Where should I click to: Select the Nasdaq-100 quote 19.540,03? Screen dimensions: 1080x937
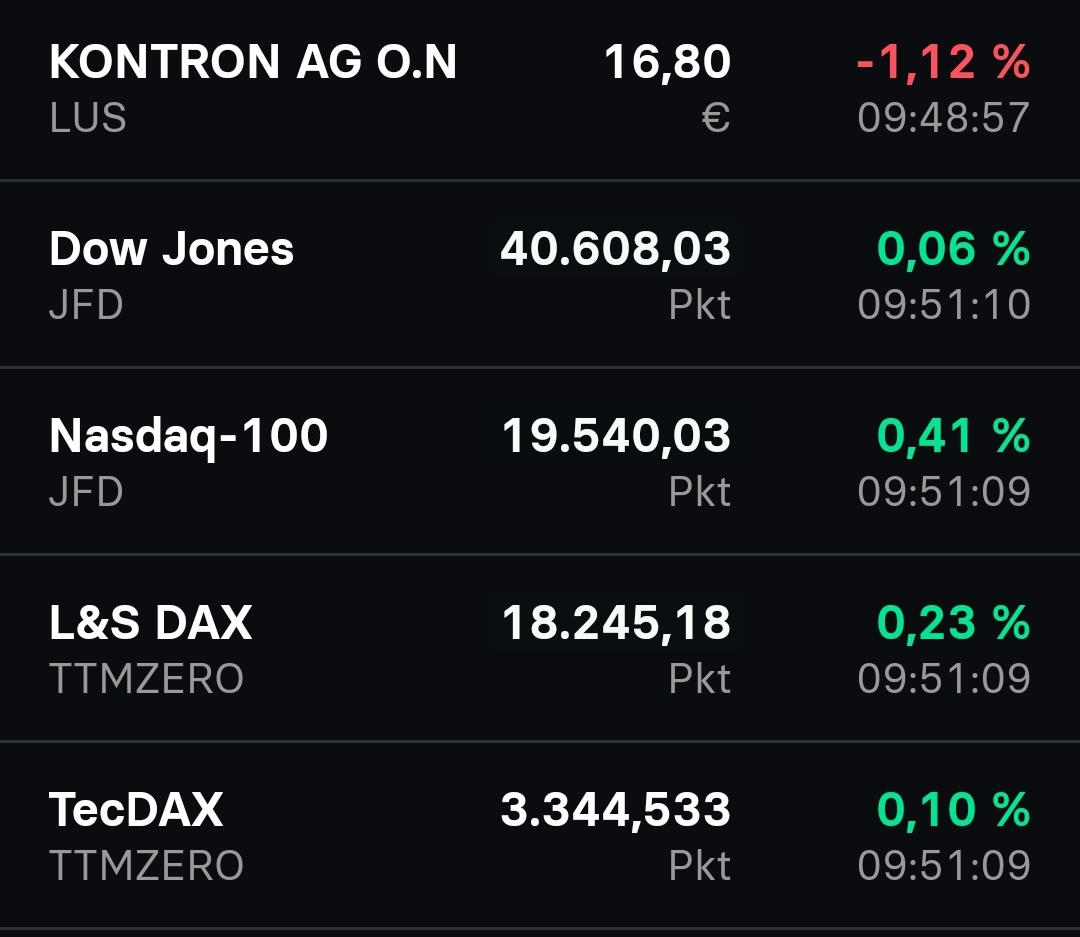(614, 436)
